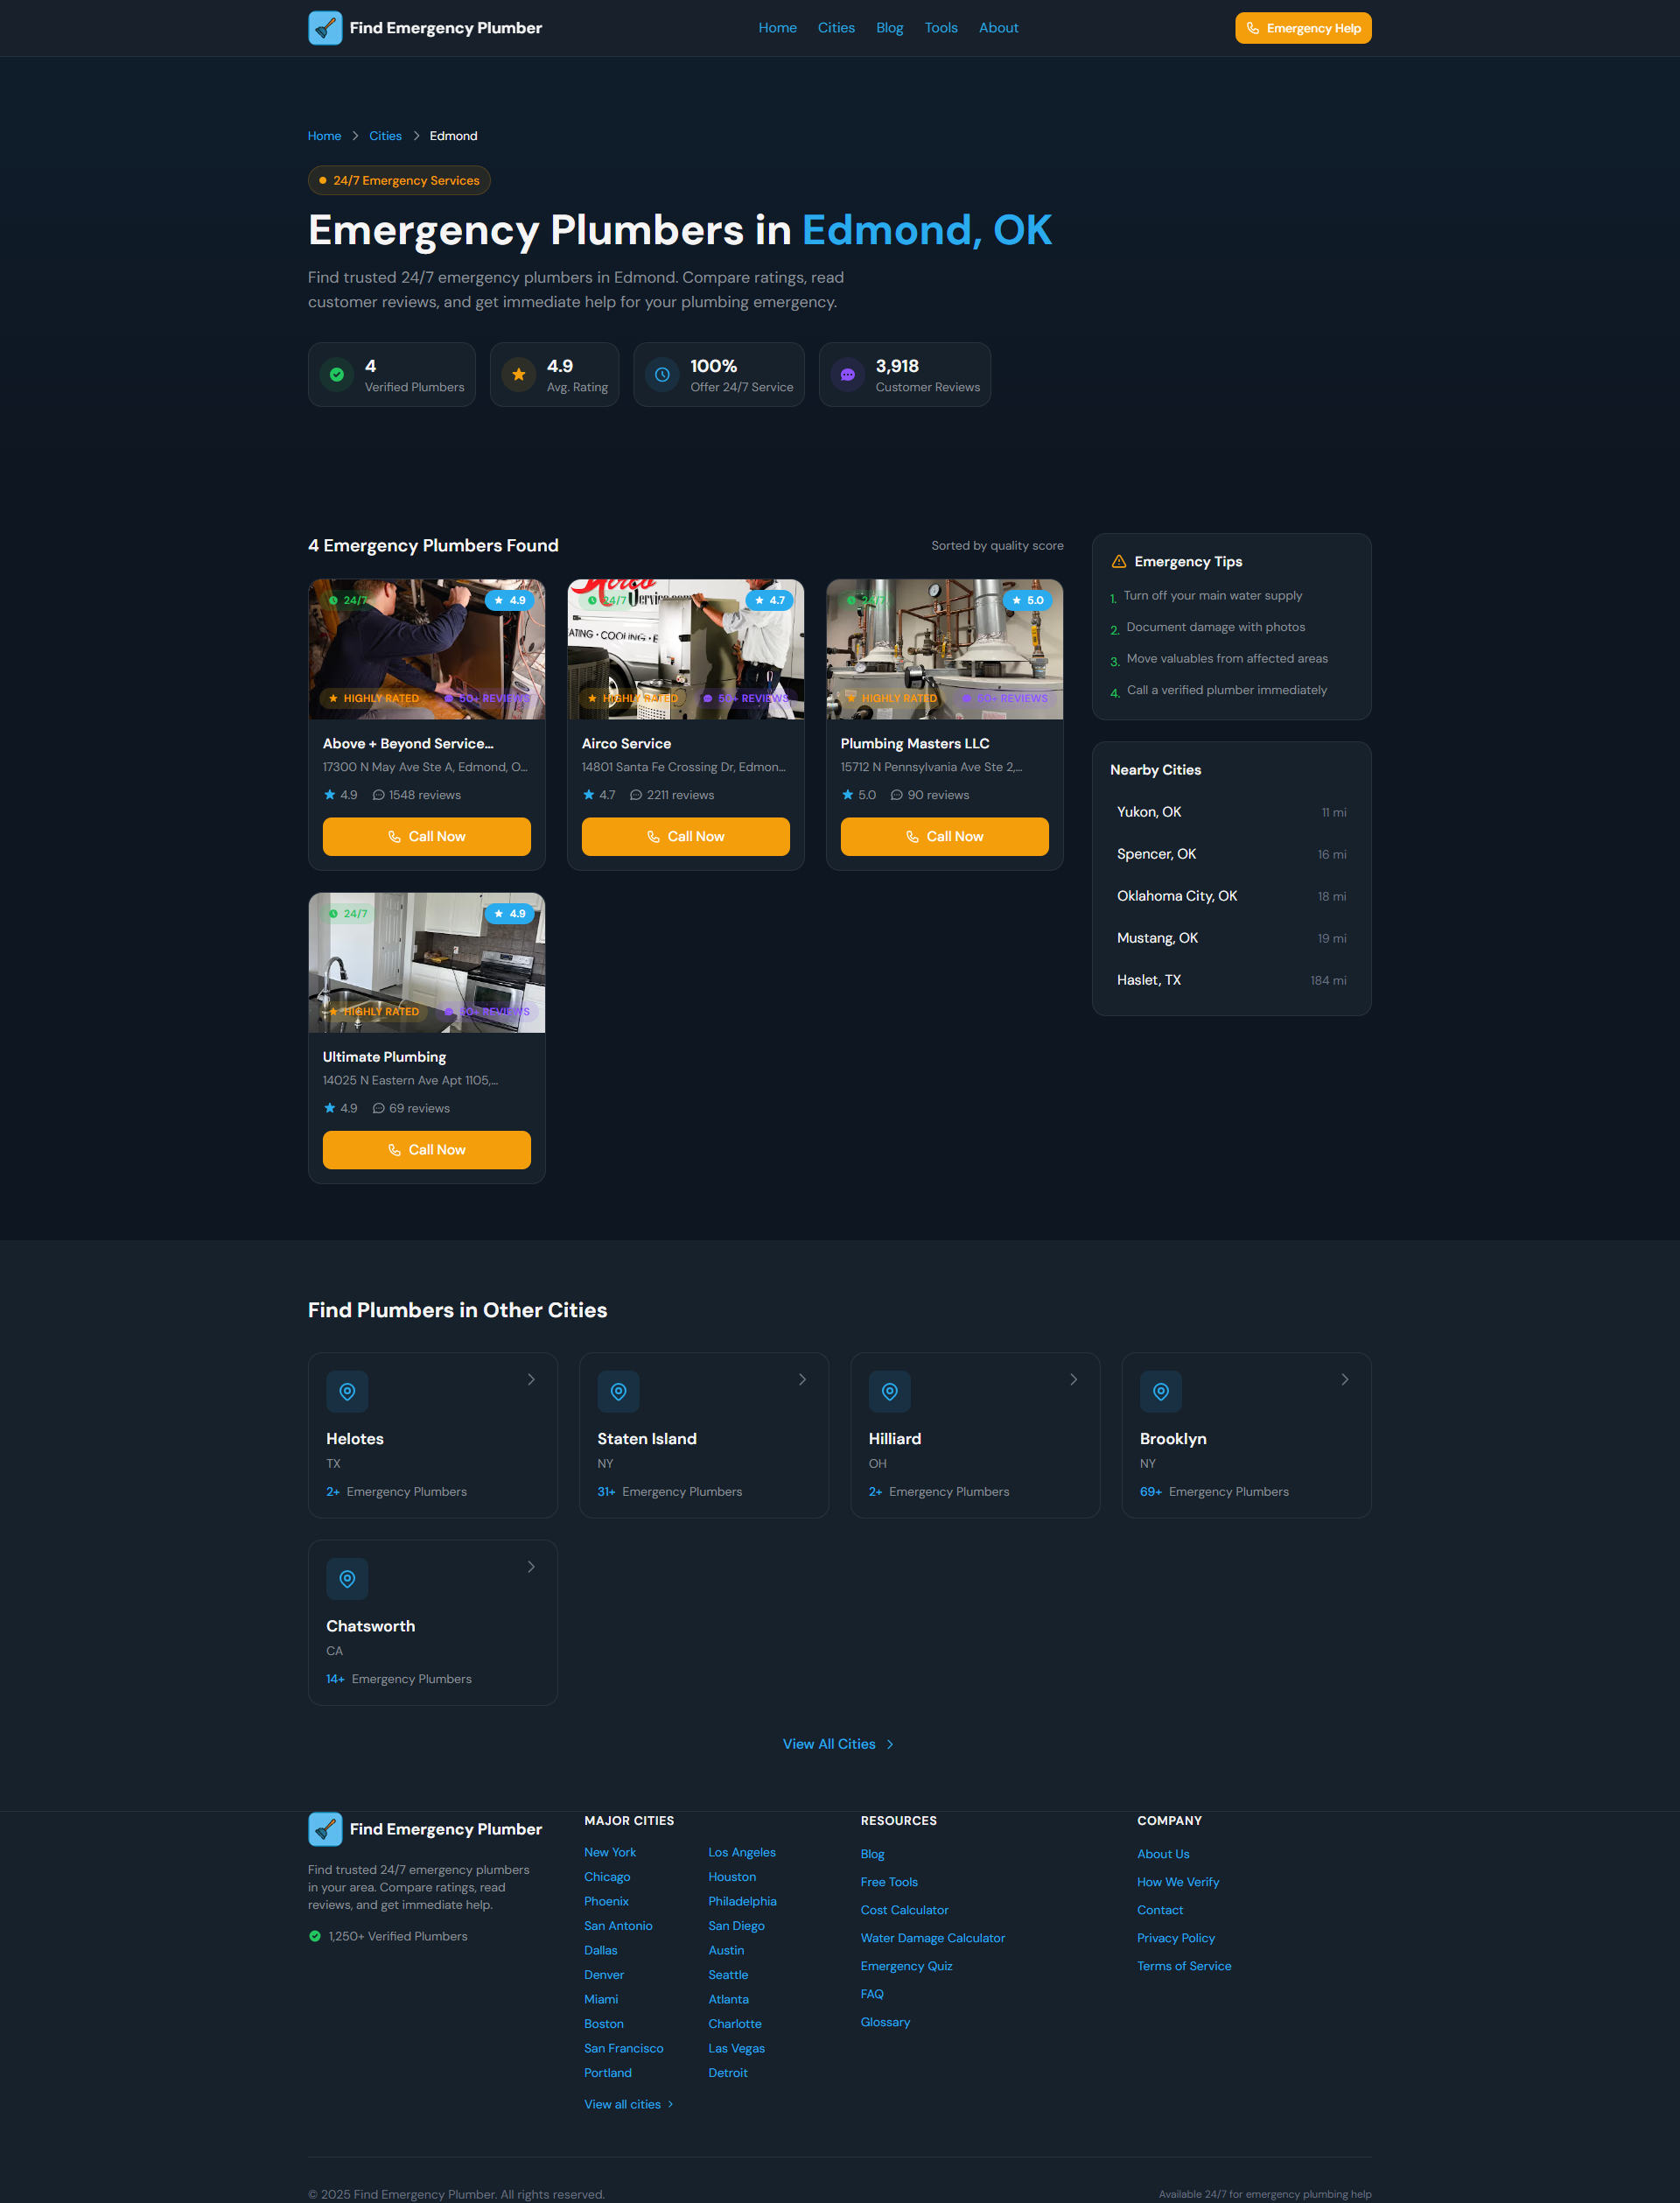Open Staten Island card via chevron arrow
The height and width of the screenshot is (2203, 1680).
coord(802,1379)
